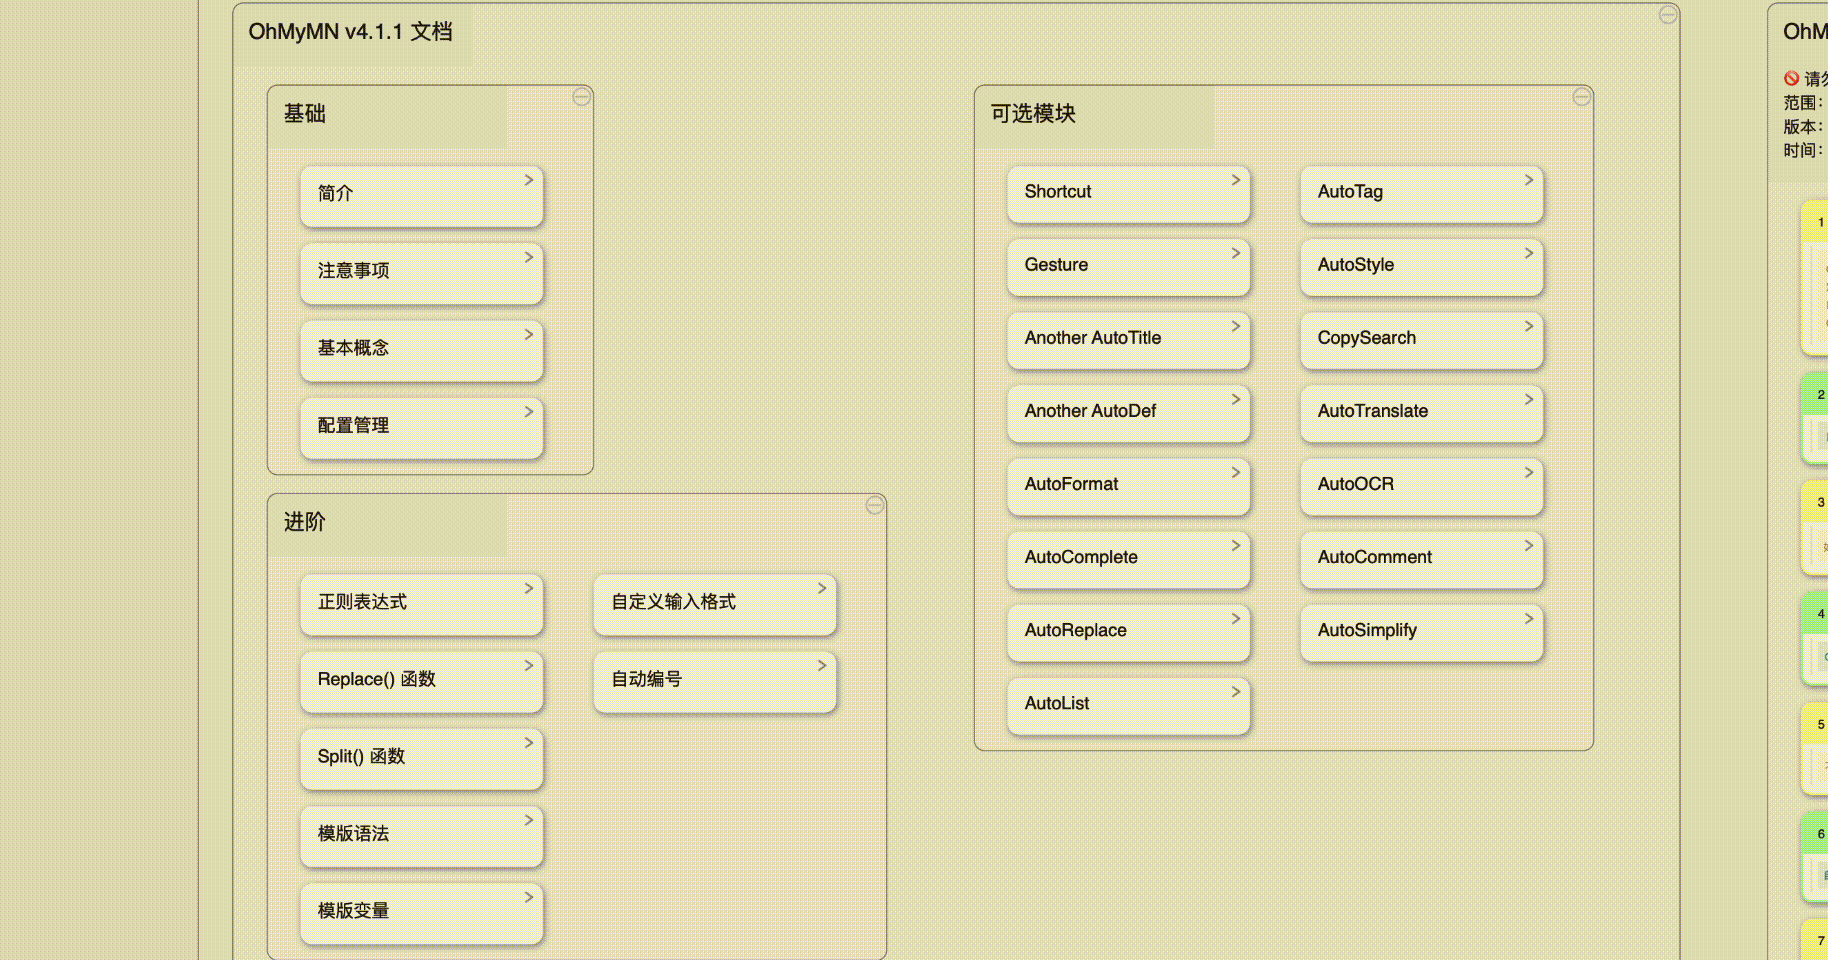Select the AutoComment card
This screenshot has width=1828, height=960.
(x=1422, y=559)
